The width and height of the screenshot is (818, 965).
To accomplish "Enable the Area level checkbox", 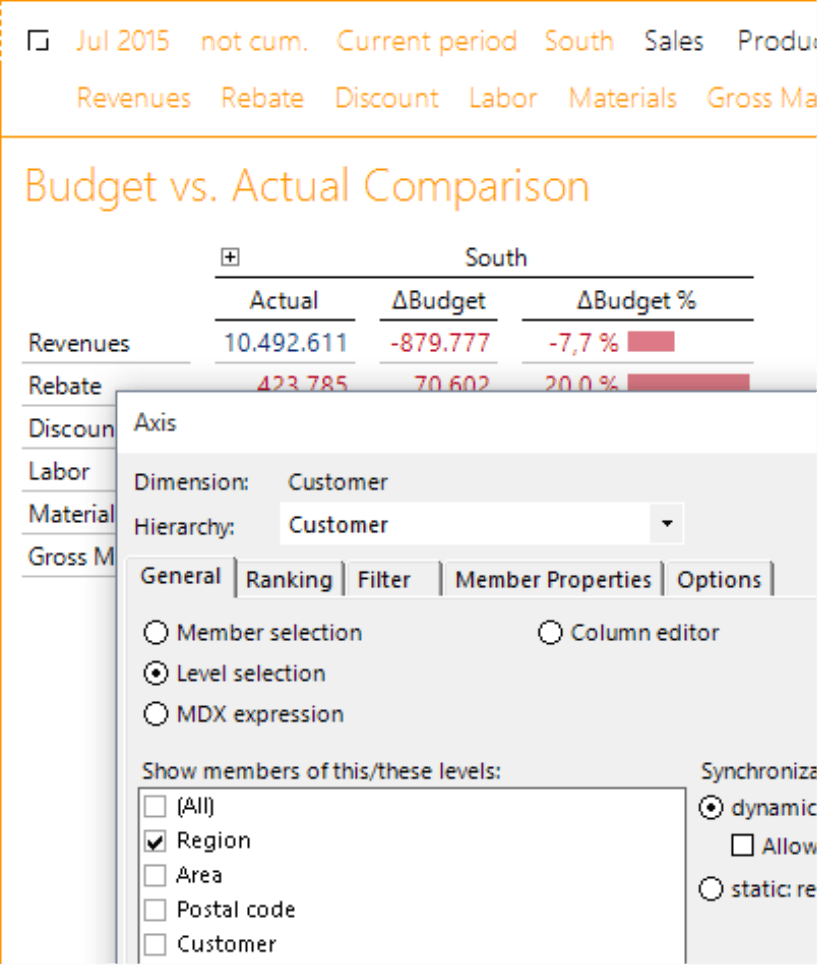I will tap(155, 876).
